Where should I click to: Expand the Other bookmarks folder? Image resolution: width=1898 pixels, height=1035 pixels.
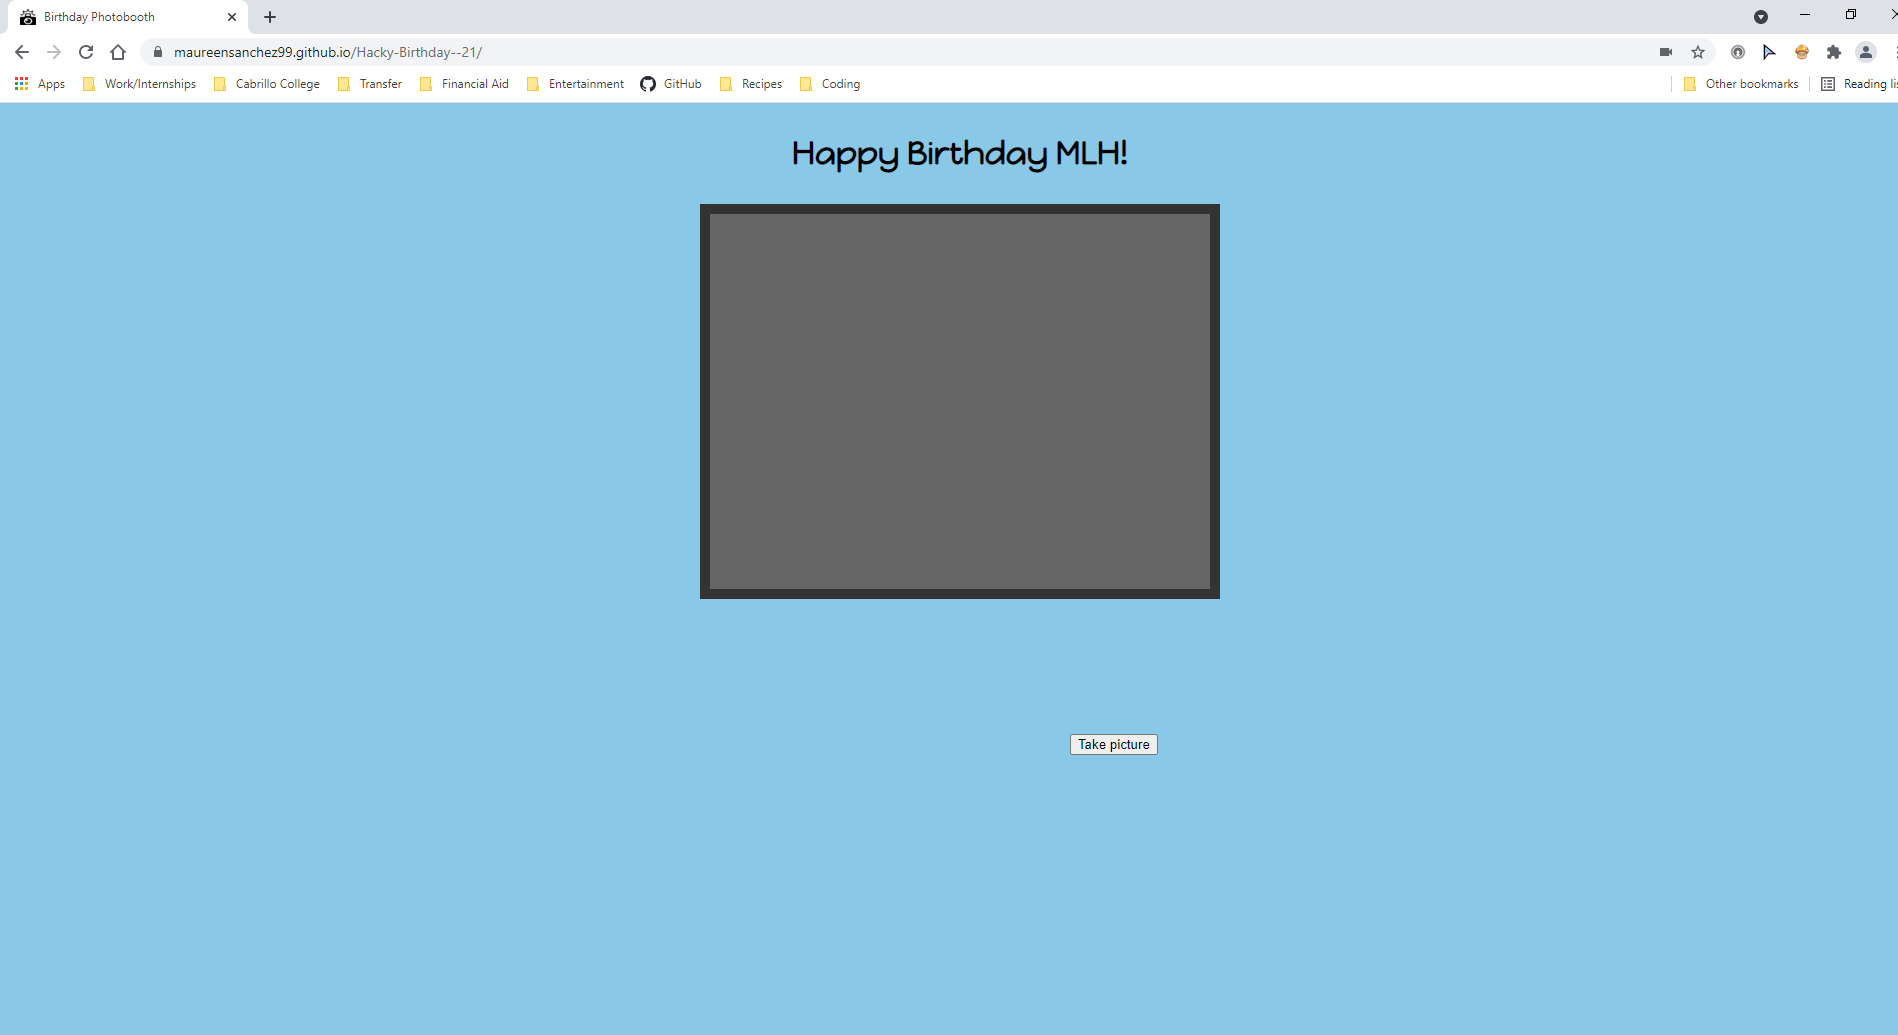(x=1741, y=84)
